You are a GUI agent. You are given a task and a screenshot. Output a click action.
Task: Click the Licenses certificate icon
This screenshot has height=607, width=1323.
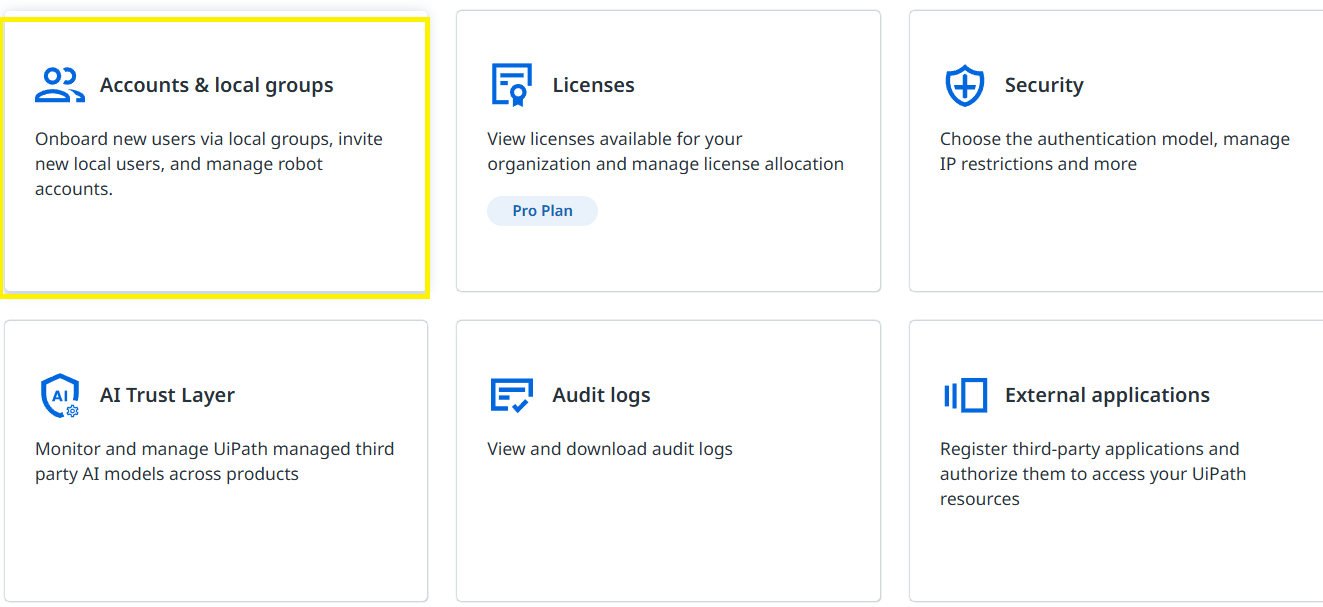click(x=512, y=85)
